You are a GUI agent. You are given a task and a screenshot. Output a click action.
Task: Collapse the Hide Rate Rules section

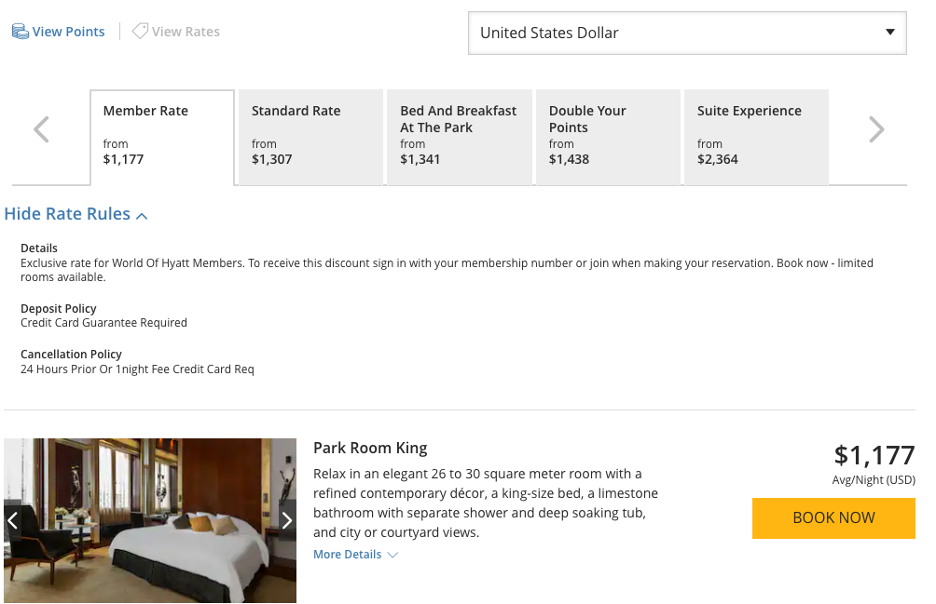pyautogui.click(x=67, y=214)
